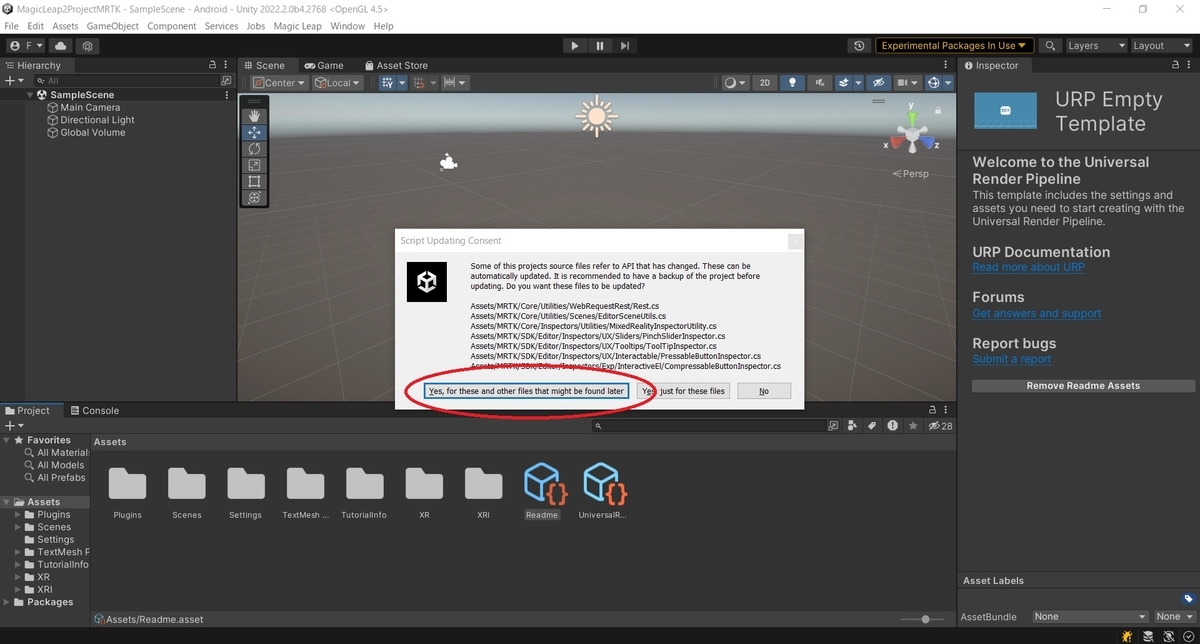Toggle scene audio mute button

pos(820,83)
